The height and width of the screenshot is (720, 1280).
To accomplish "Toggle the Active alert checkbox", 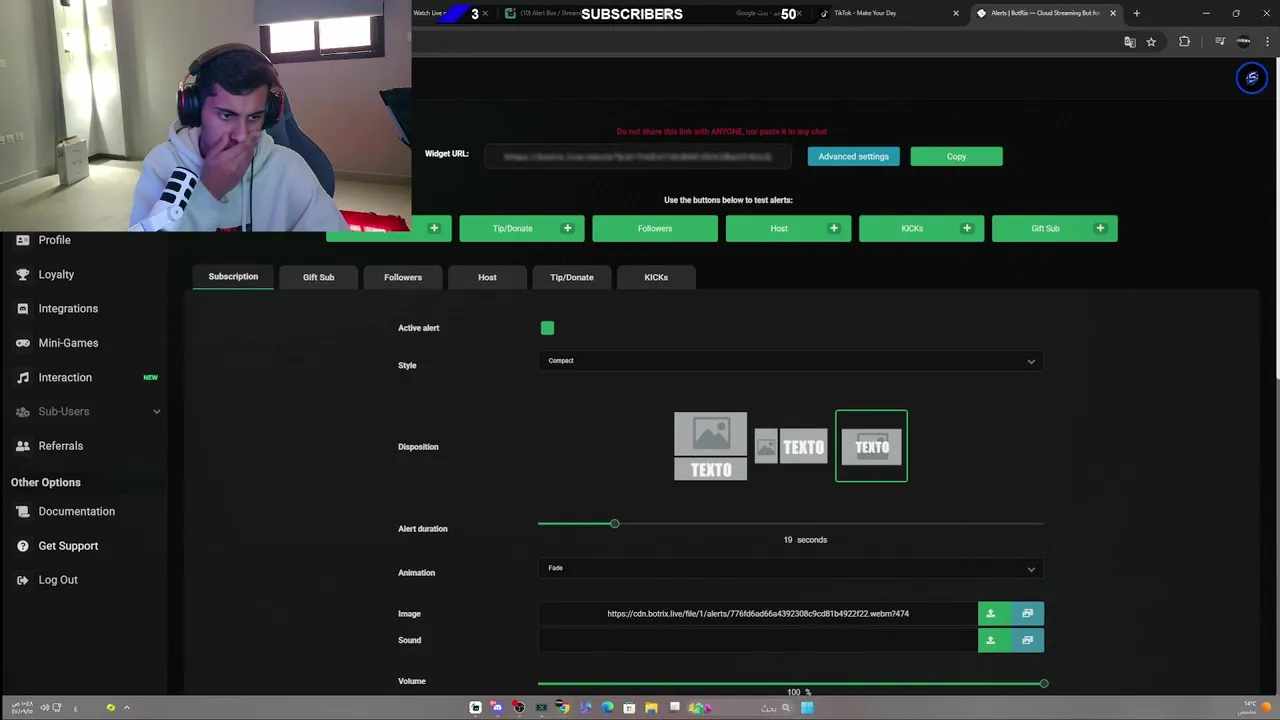I will pyautogui.click(x=547, y=328).
